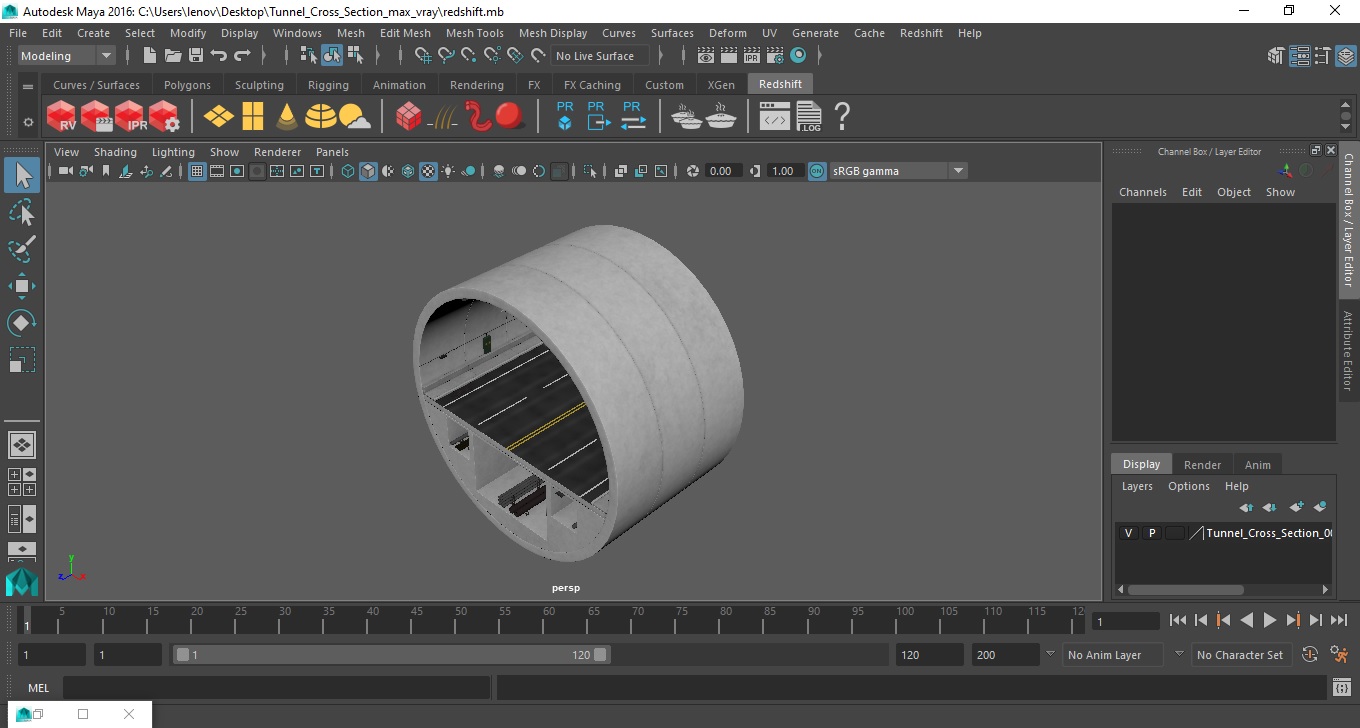
Task: Open the Hypershade teal circle icon
Action: tap(798, 56)
